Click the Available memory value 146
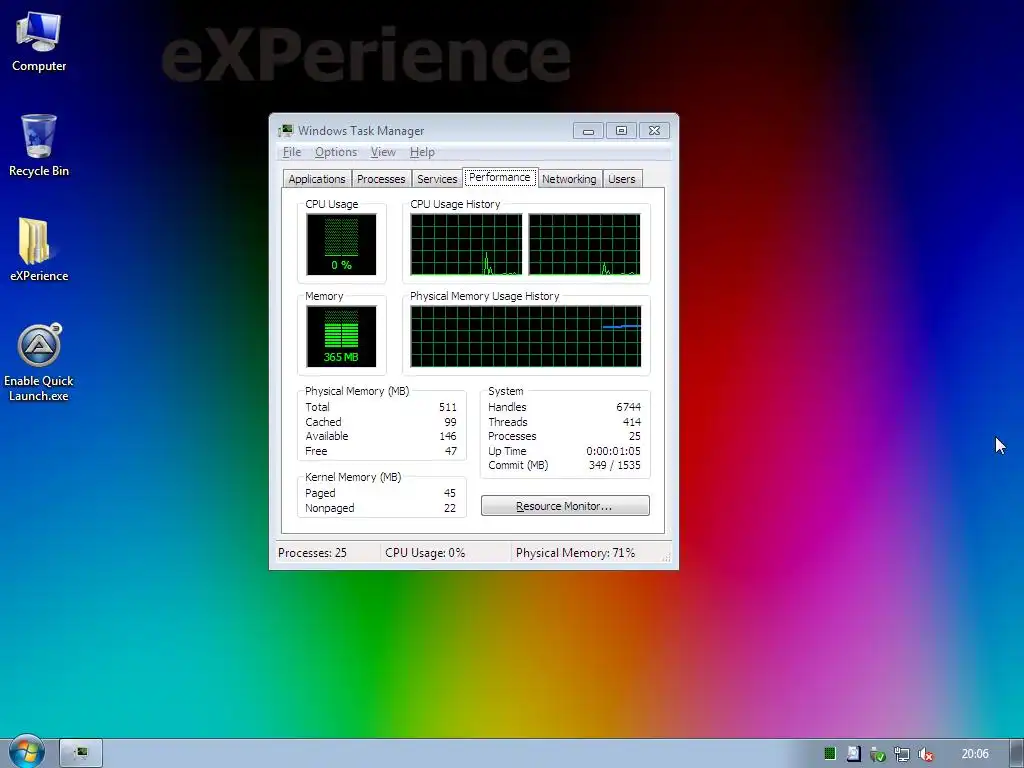1024x768 pixels. 447,436
